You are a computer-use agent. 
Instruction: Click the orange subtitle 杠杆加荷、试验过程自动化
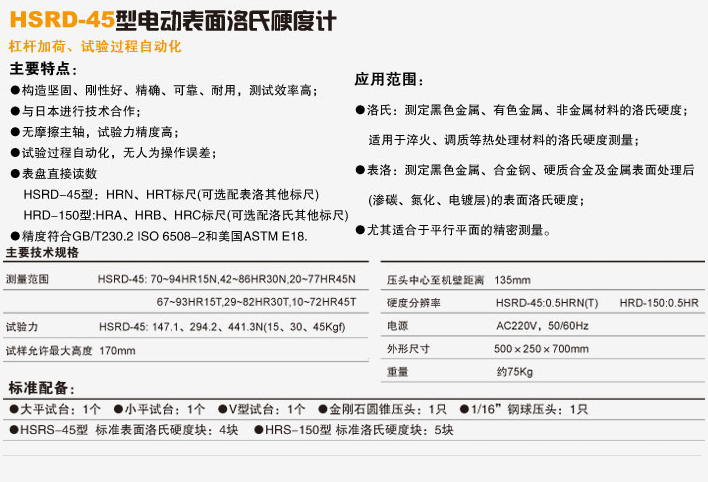pyautogui.click(x=96, y=46)
